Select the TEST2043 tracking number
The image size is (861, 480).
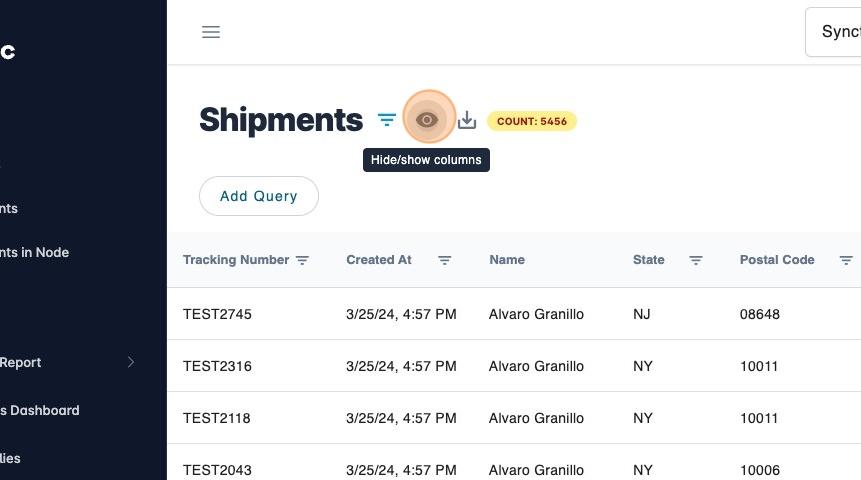click(217, 470)
